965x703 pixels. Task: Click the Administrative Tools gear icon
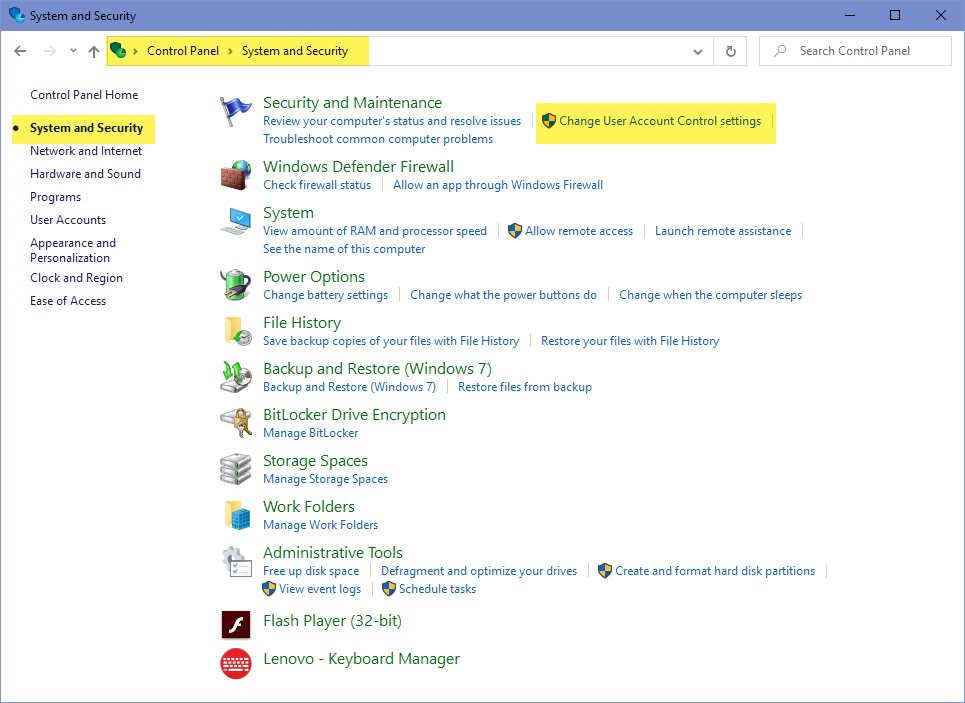pyautogui.click(x=237, y=561)
